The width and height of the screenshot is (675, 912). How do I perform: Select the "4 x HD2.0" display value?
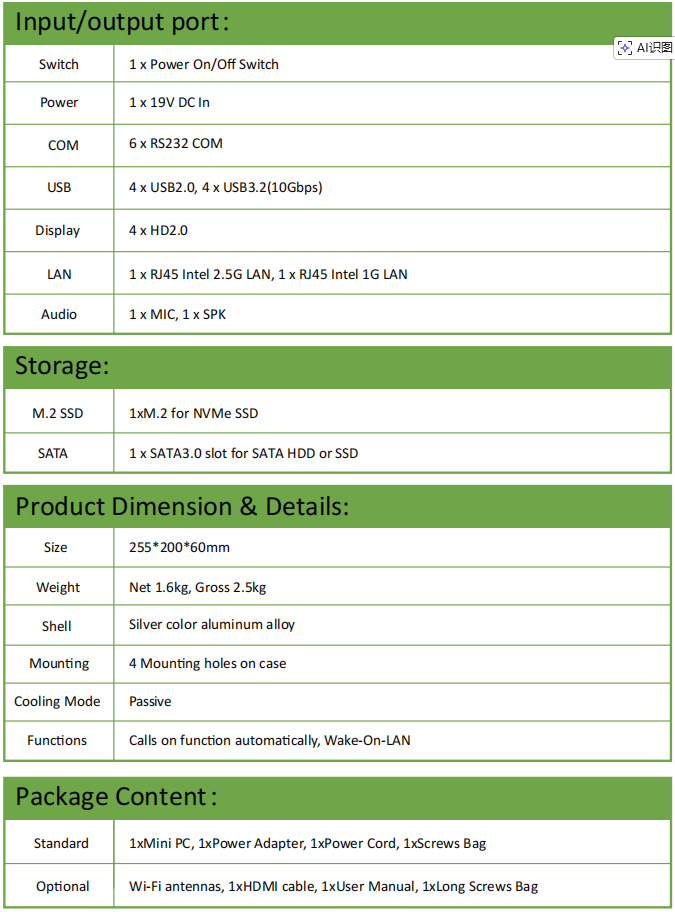tap(158, 230)
